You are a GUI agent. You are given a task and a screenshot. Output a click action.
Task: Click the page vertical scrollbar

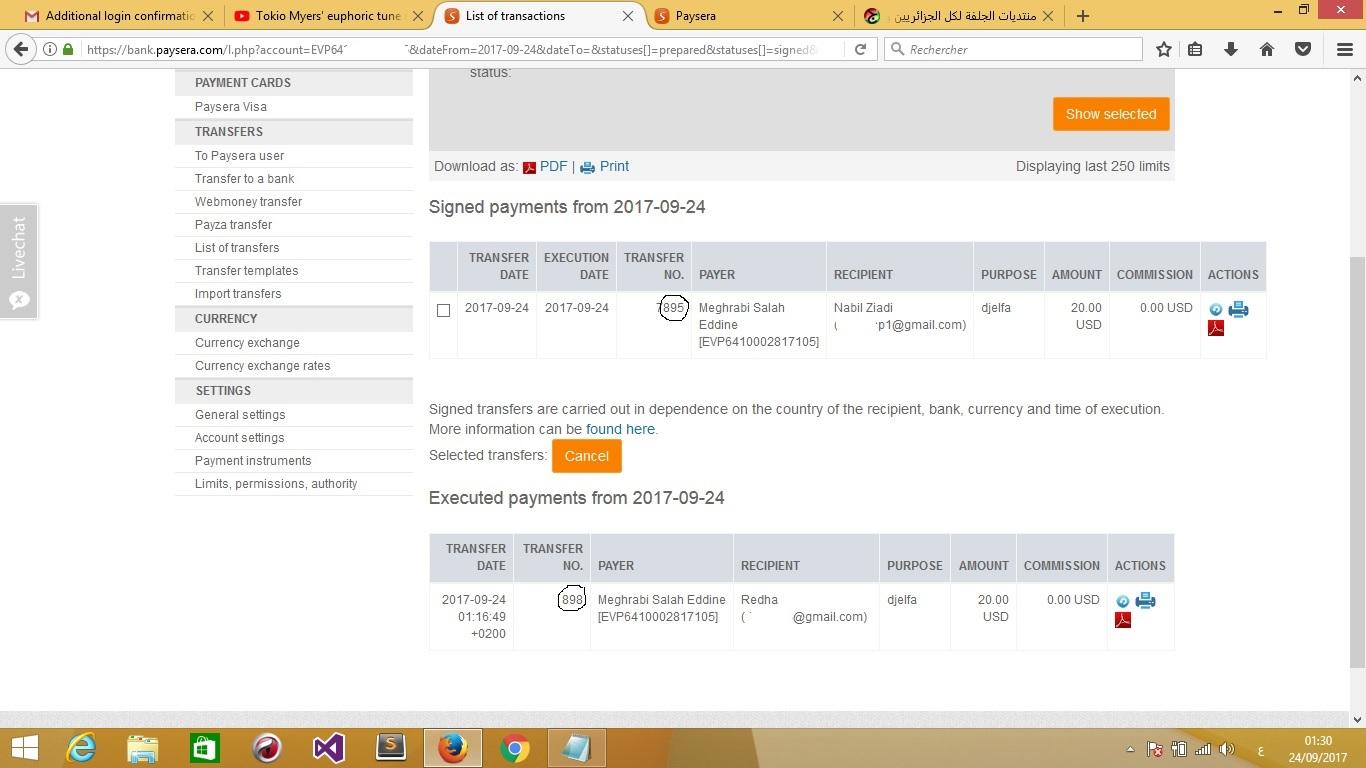[1357, 460]
